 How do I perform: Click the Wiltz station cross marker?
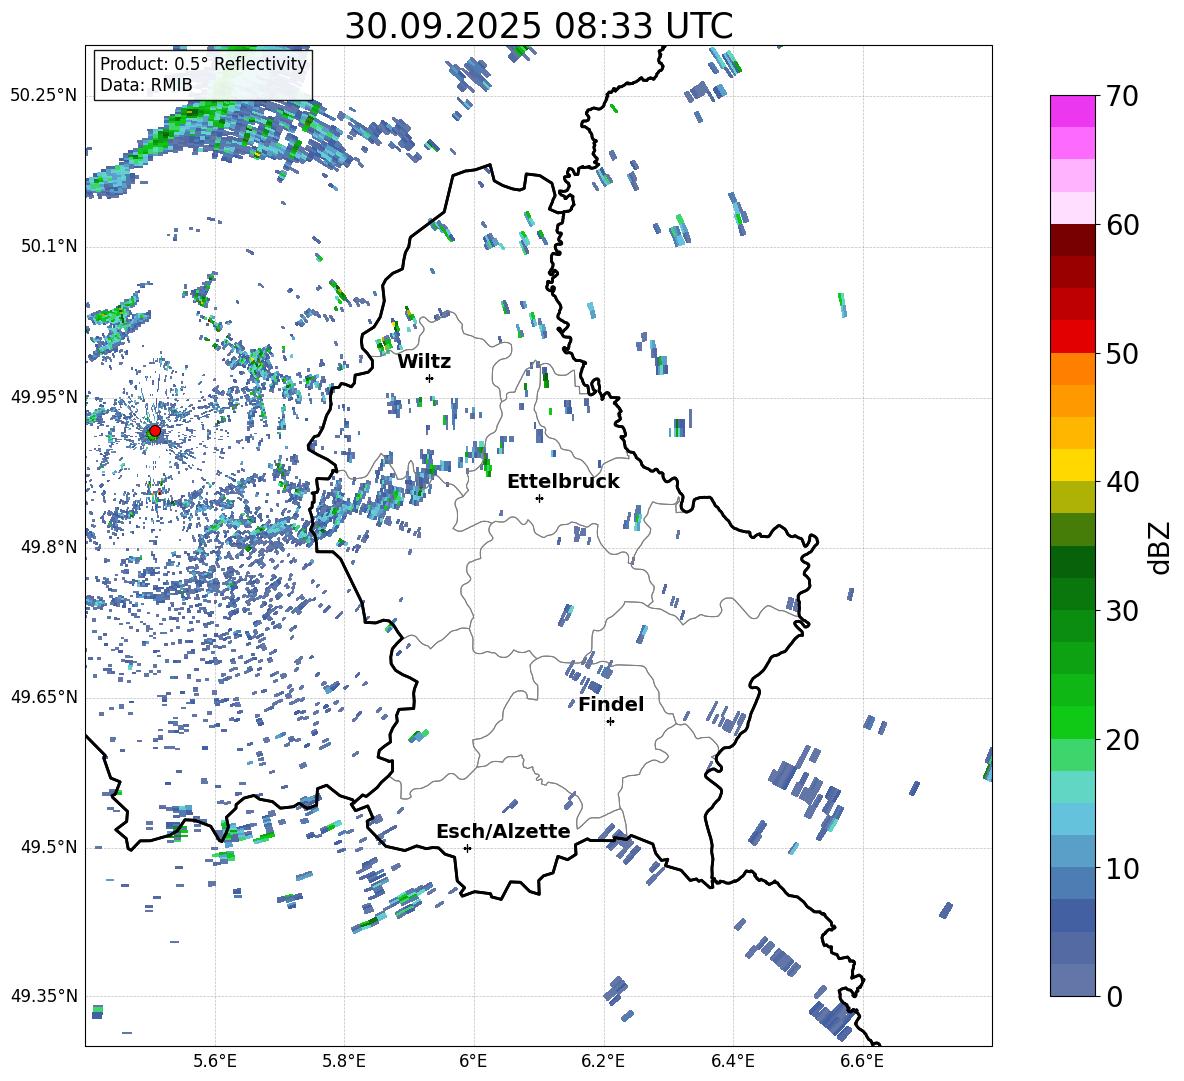click(429, 378)
